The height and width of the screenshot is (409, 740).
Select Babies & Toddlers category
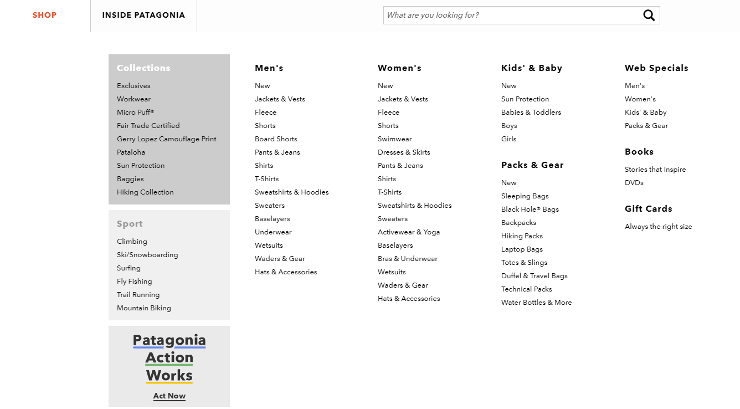(531, 112)
